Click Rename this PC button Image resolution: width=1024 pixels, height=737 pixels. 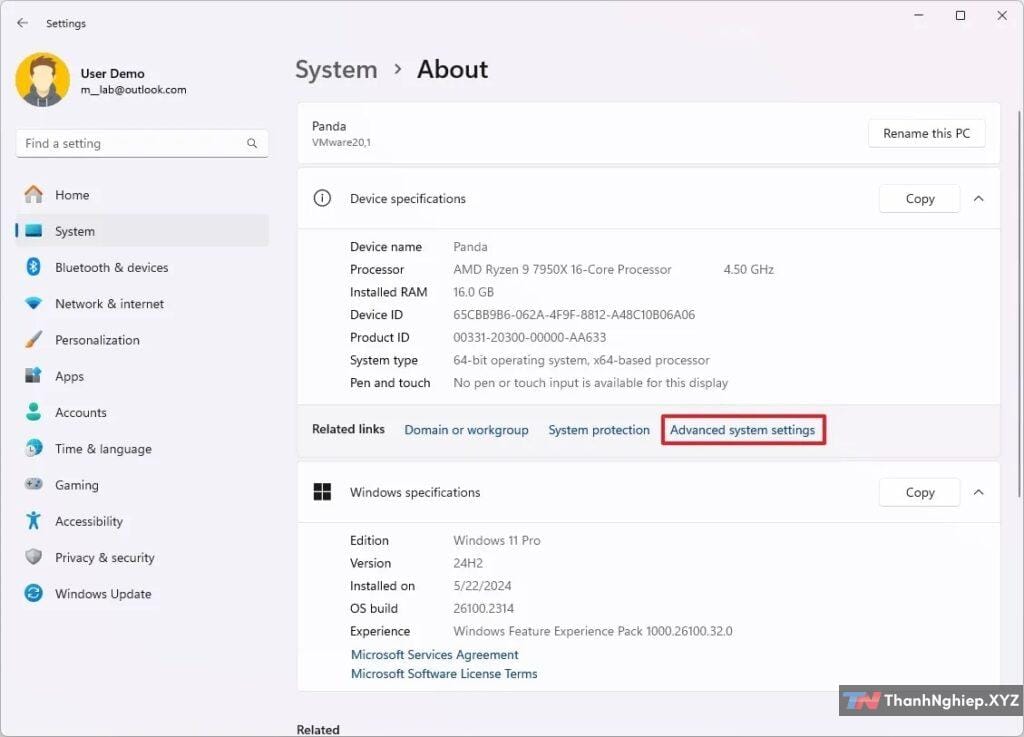(x=926, y=133)
